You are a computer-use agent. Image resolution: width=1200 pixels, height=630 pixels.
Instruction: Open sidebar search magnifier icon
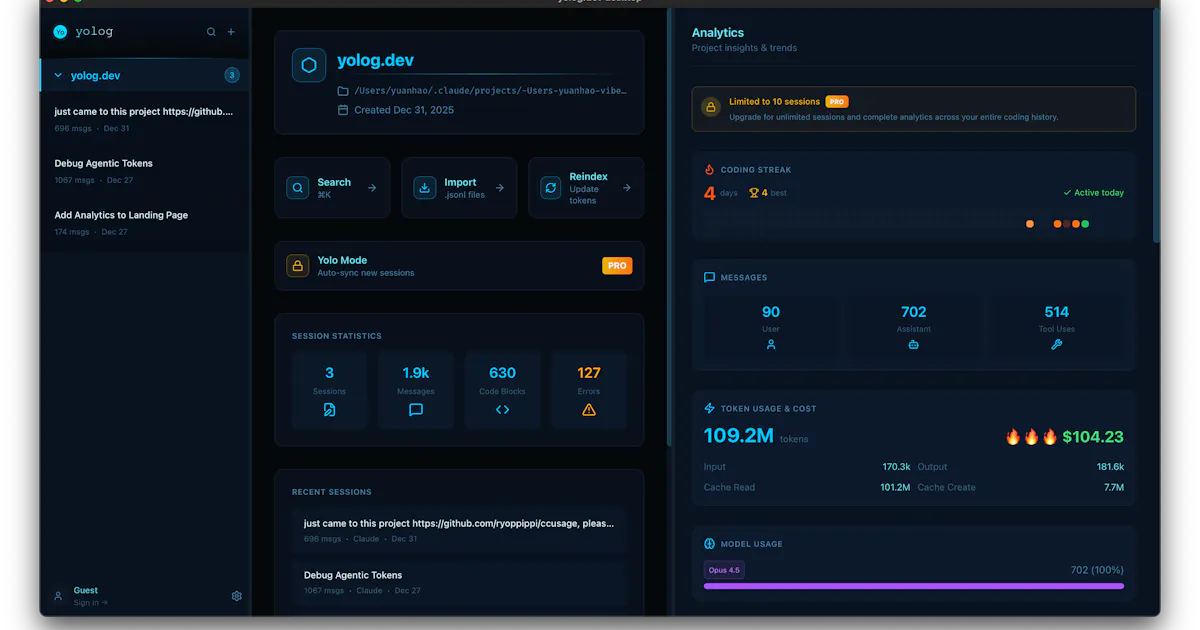click(x=211, y=32)
